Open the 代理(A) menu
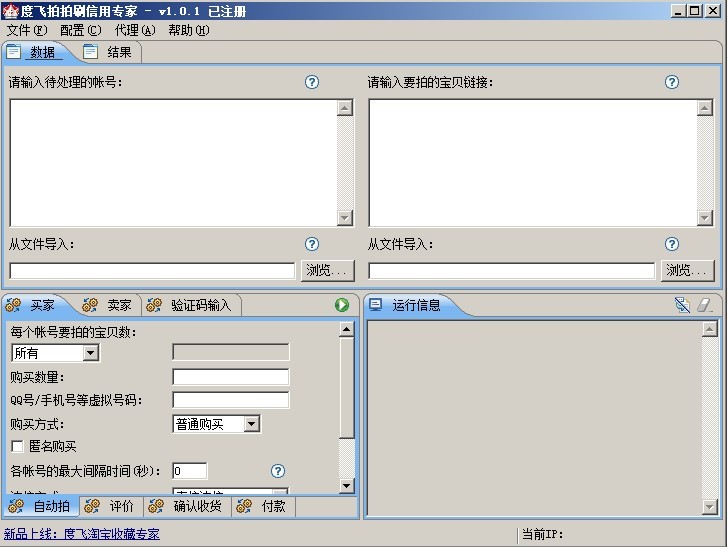This screenshot has height=547, width=728. coord(135,31)
